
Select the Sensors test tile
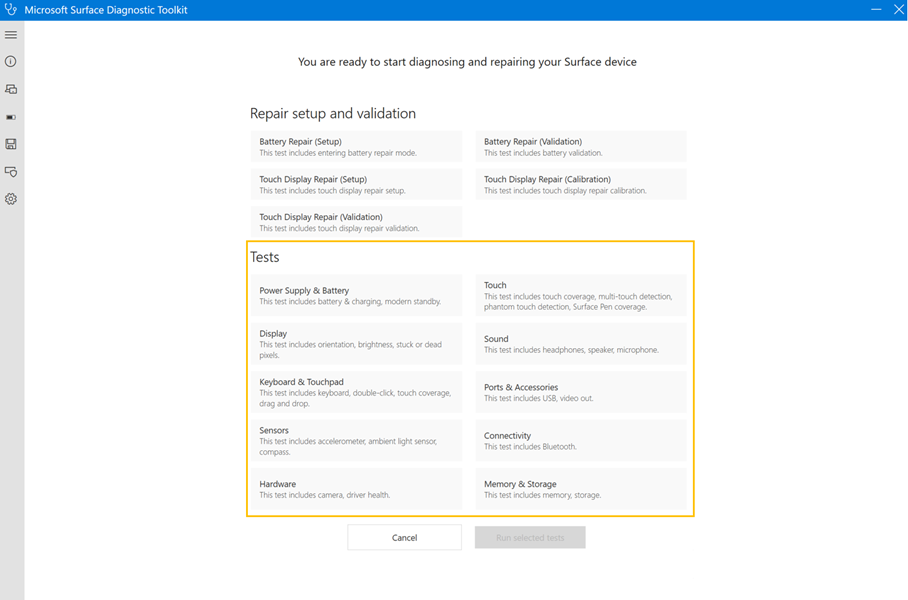(x=356, y=441)
